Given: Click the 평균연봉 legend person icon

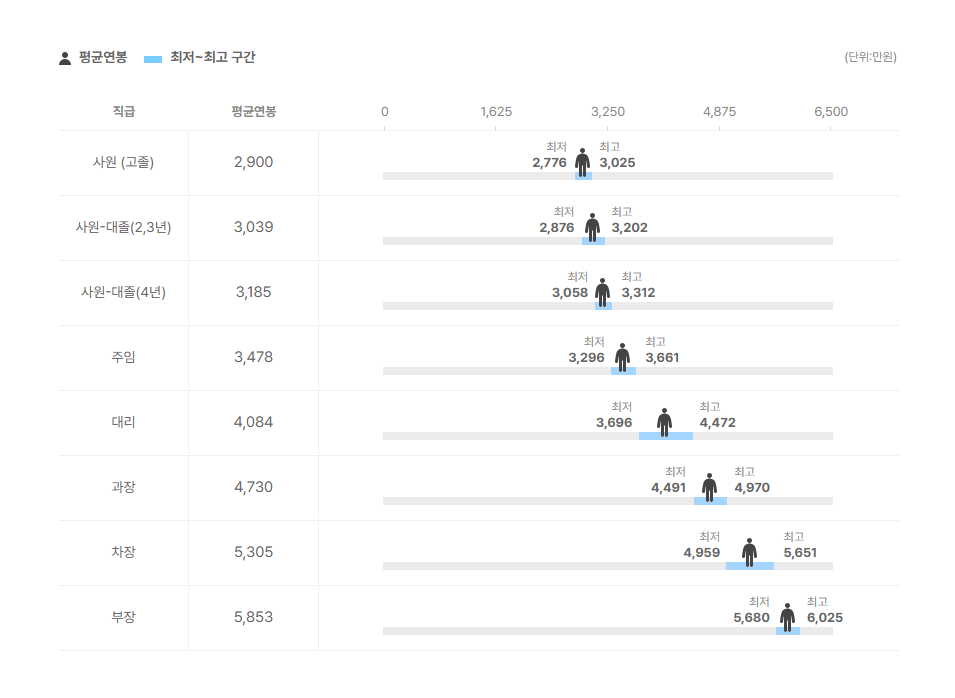Looking at the screenshot, I should 65,58.
